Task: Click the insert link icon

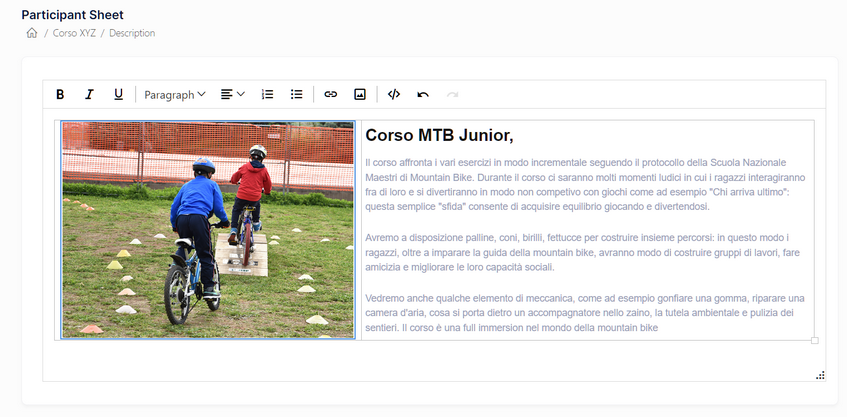Action: (331, 95)
